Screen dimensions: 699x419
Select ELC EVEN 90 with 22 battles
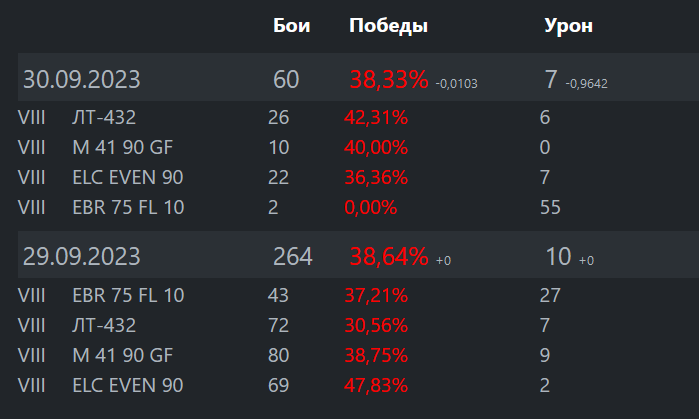[x=358, y=177]
